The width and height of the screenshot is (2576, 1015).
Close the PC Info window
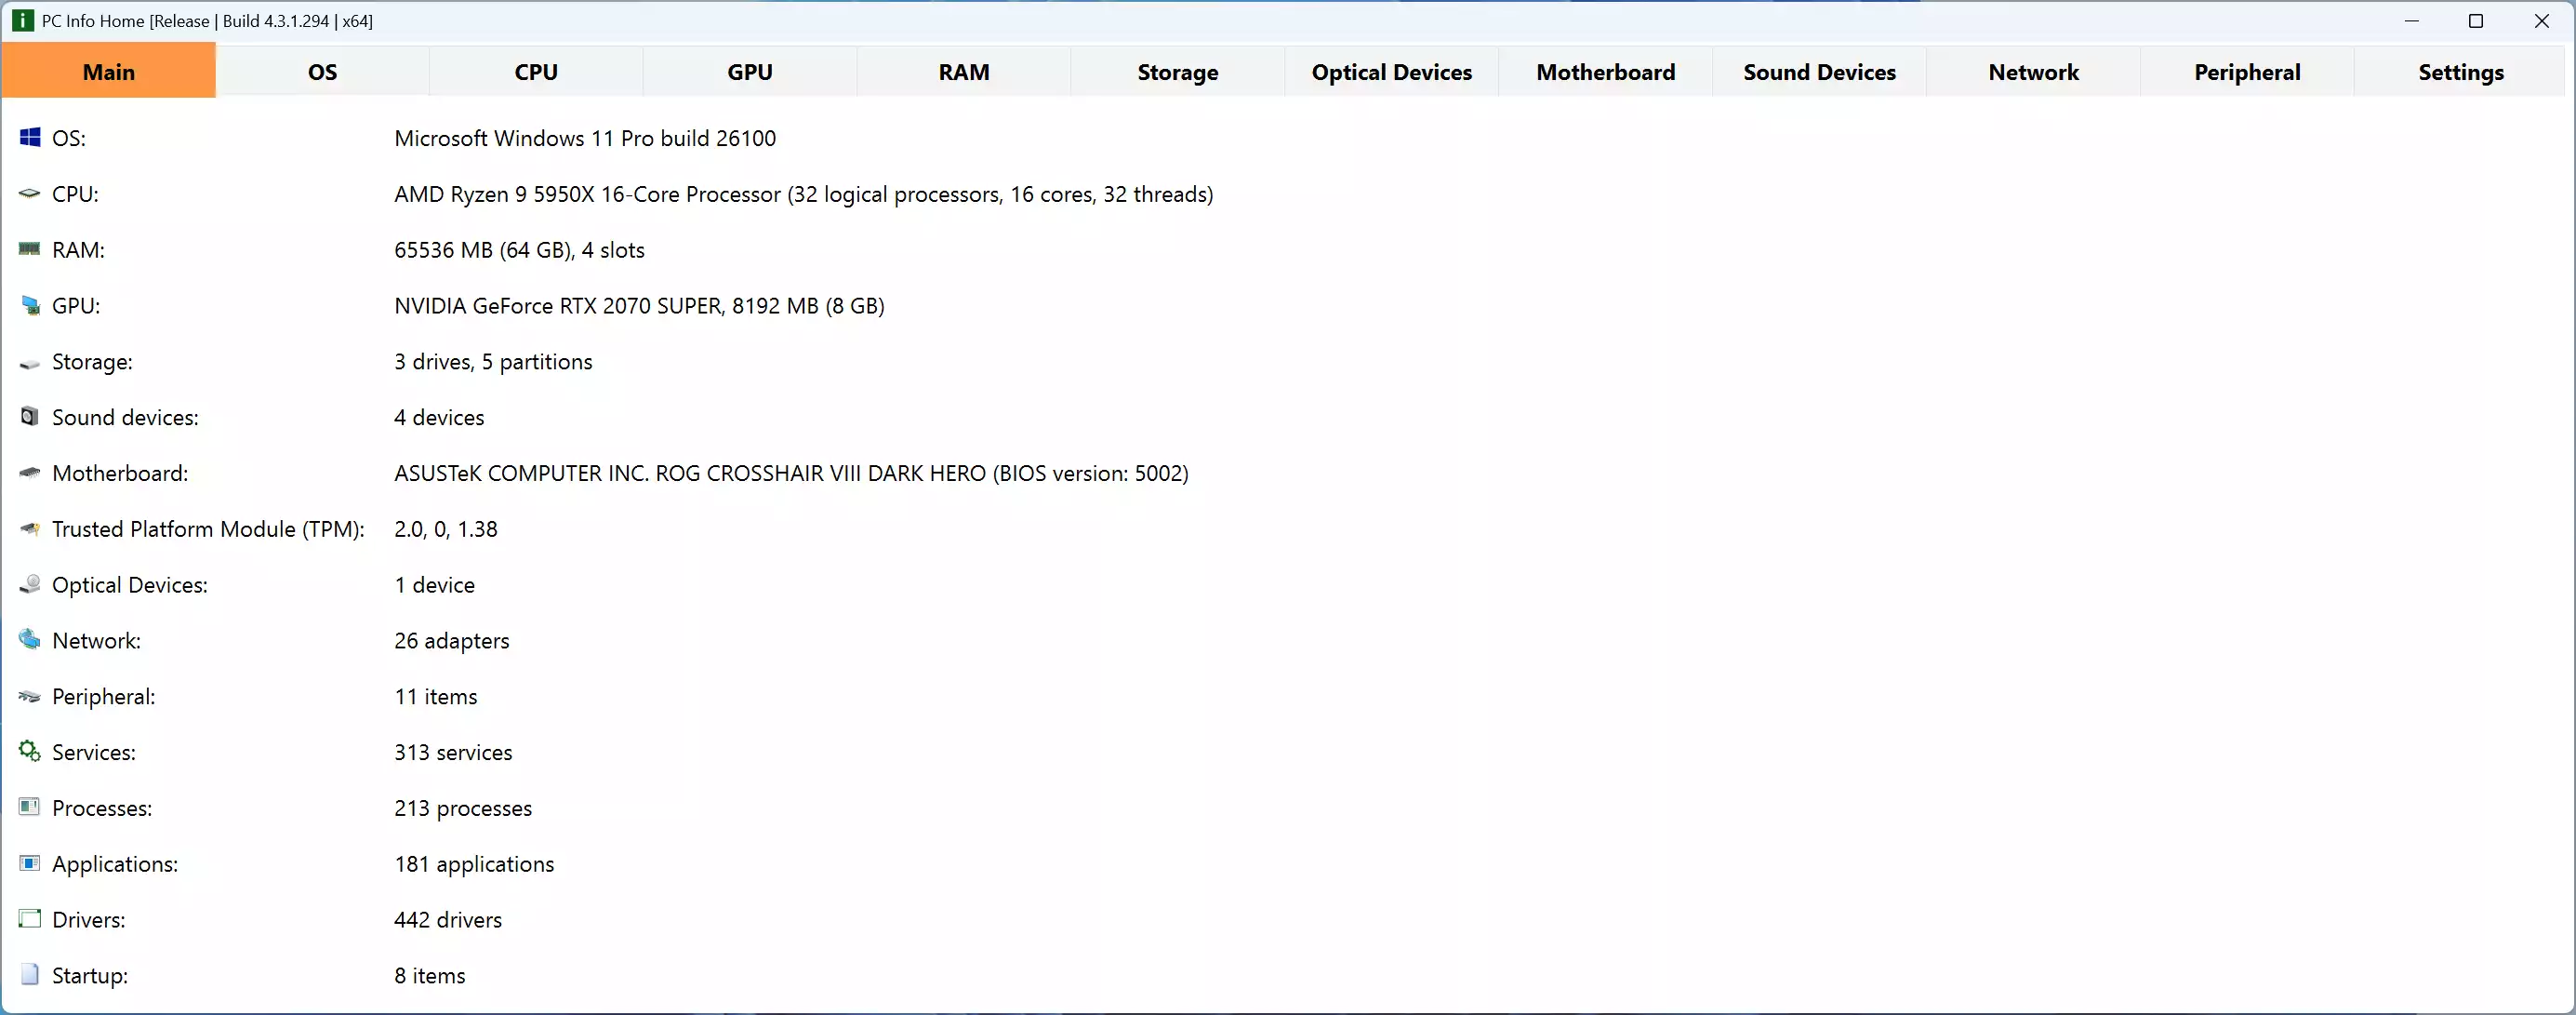(2541, 21)
